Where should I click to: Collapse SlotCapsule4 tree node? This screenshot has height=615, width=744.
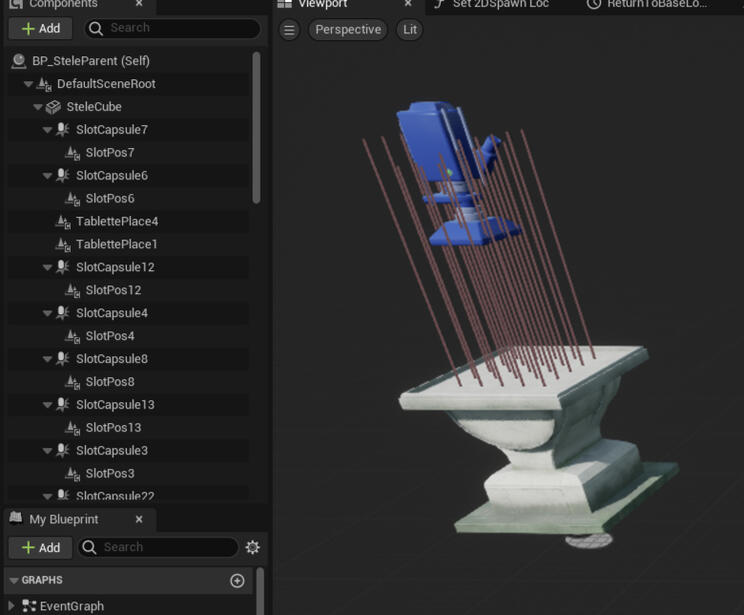[x=47, y=313]
